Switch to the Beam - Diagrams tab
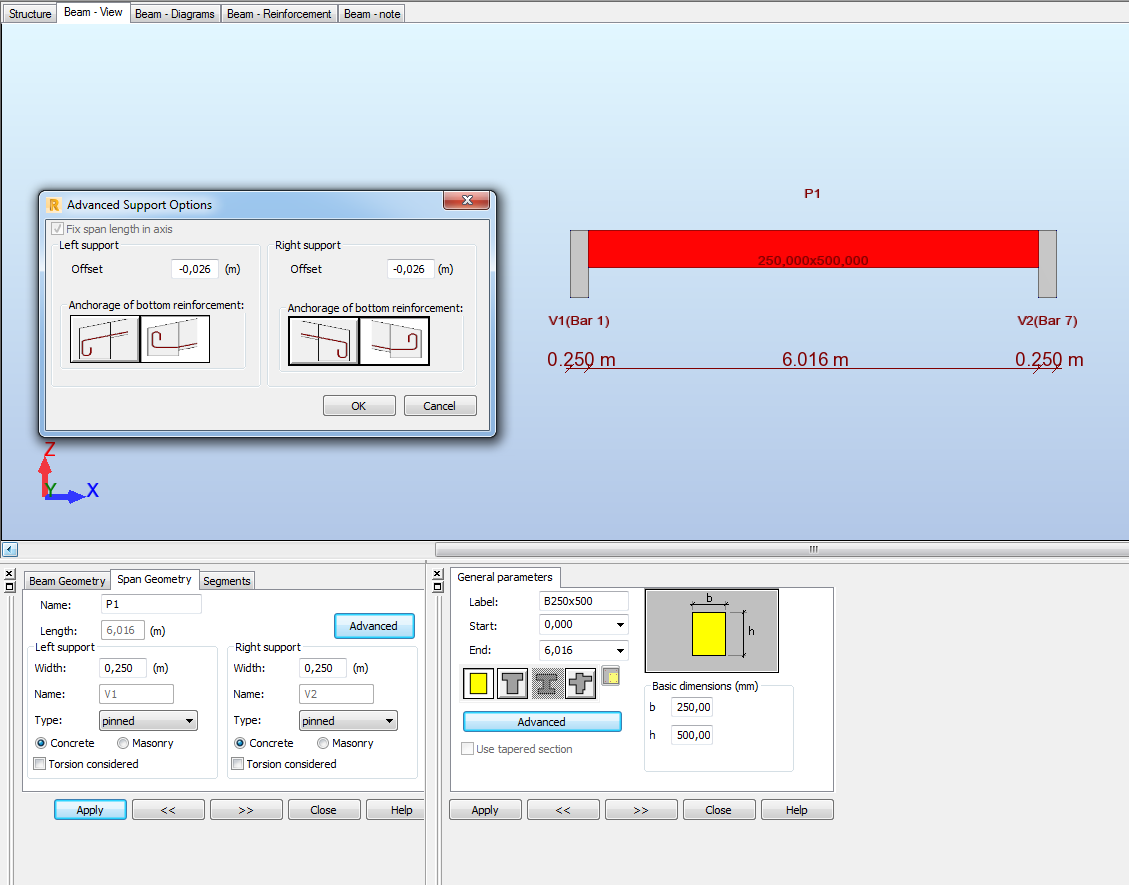 (174, 13)
